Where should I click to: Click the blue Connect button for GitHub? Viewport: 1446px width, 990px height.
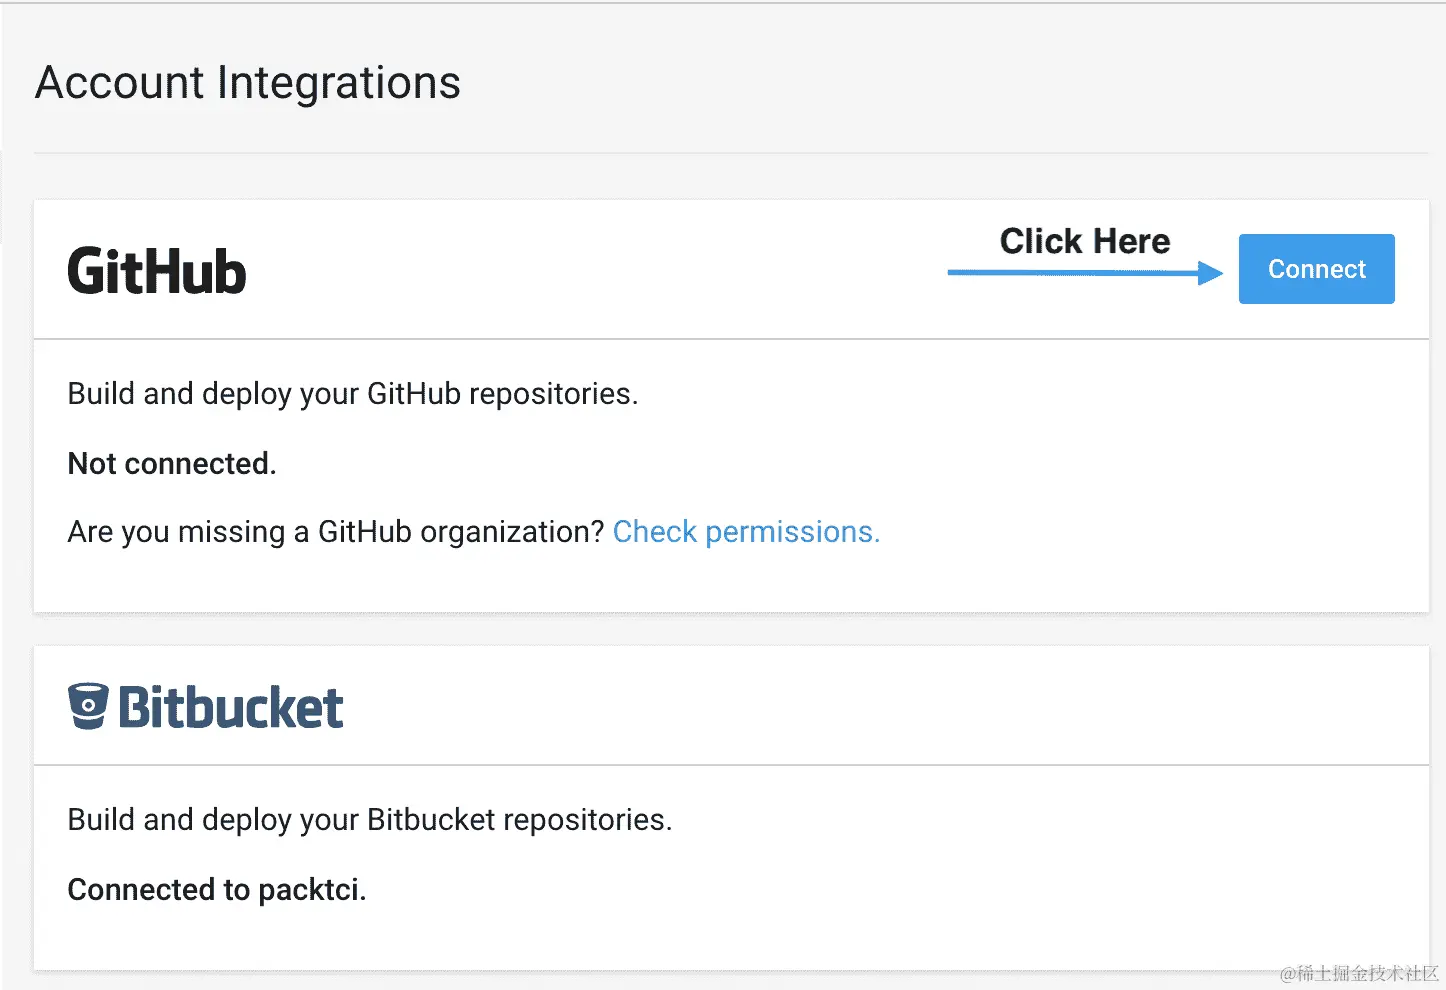[1316, 269]
